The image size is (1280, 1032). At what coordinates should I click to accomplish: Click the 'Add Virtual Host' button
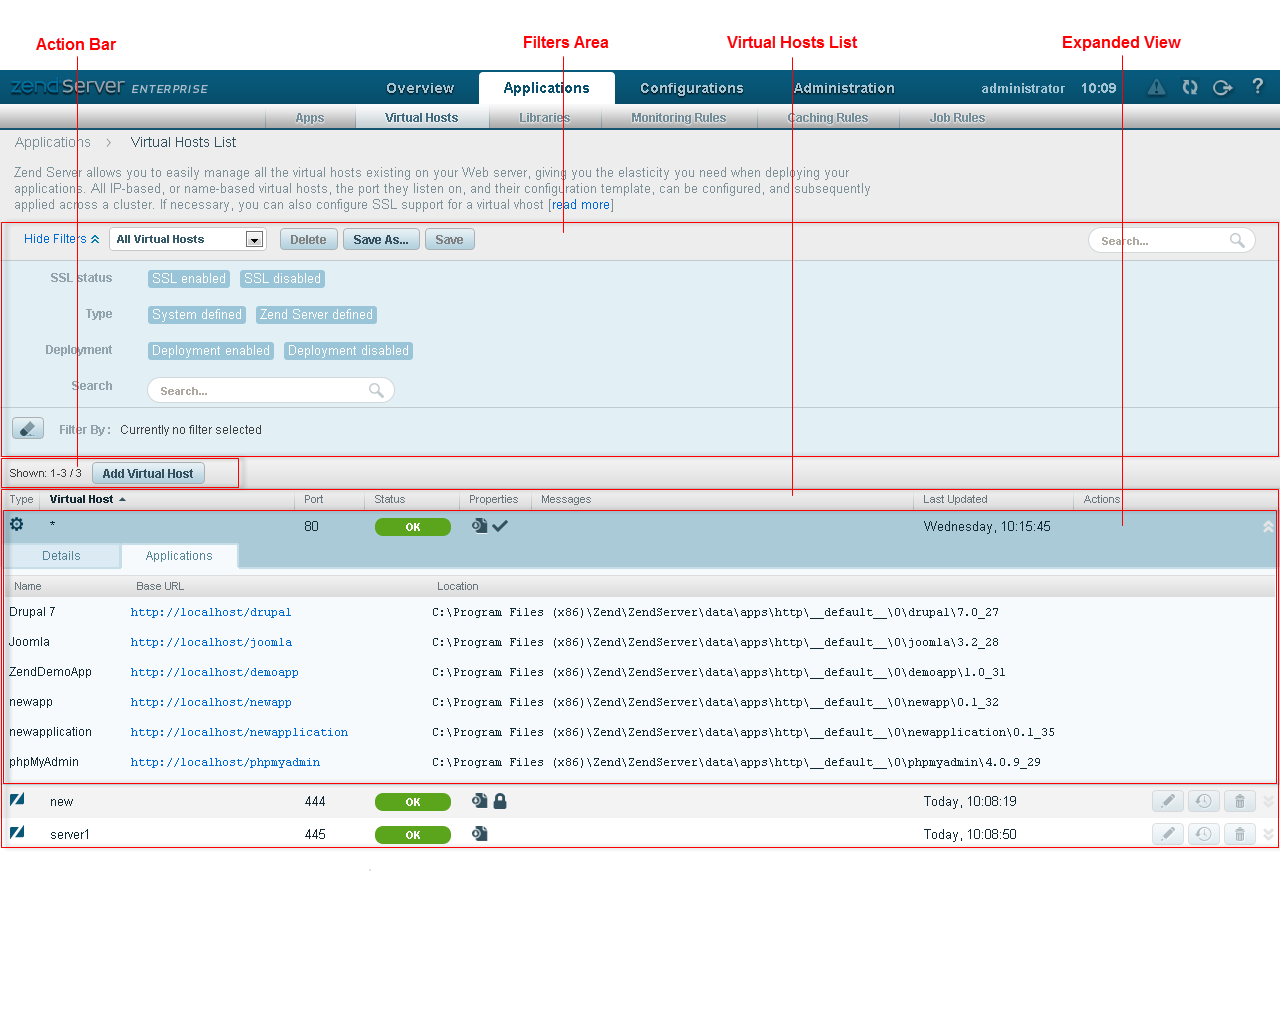[148, 474]
